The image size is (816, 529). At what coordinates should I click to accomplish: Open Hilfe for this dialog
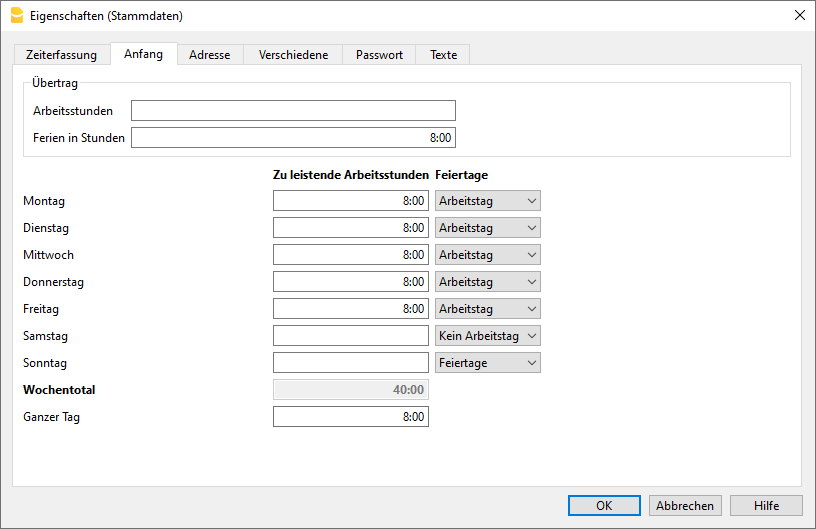point(766,506)
